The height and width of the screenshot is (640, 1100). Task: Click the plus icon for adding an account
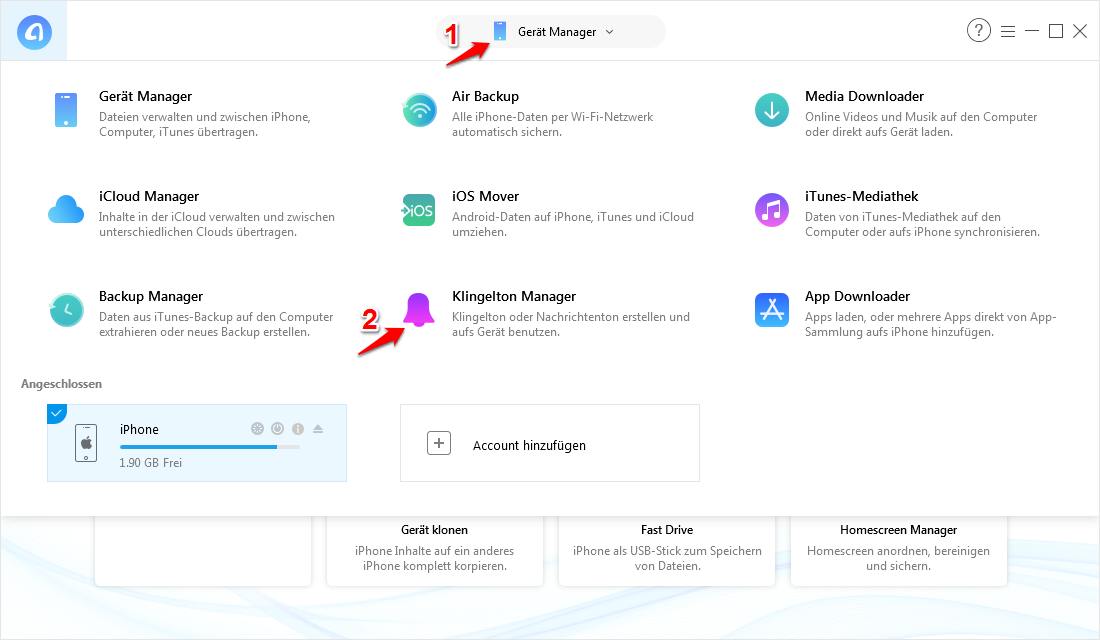click(439, 444)
